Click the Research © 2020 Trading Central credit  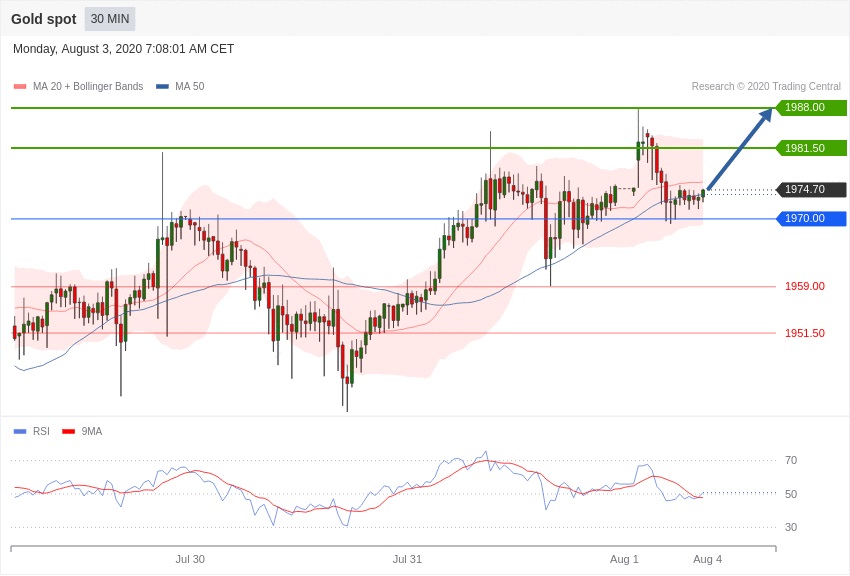point(766,86)
